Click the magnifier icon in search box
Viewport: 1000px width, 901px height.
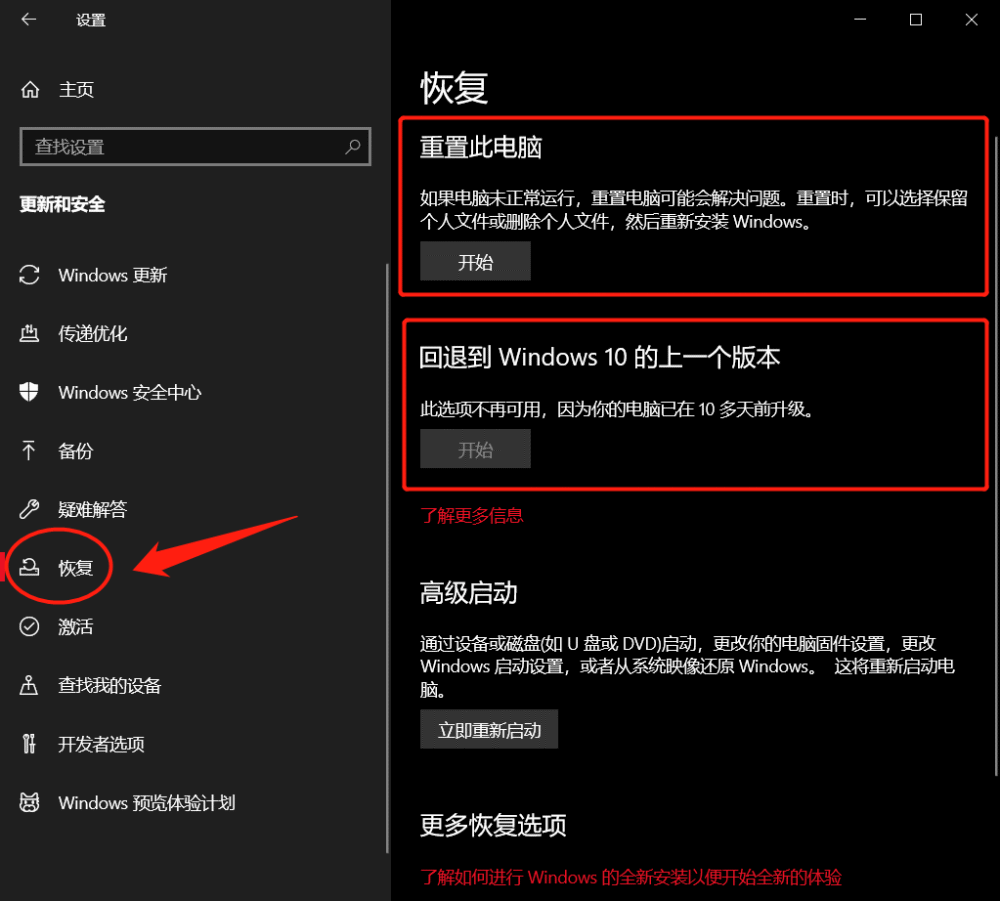click(353, 147)
